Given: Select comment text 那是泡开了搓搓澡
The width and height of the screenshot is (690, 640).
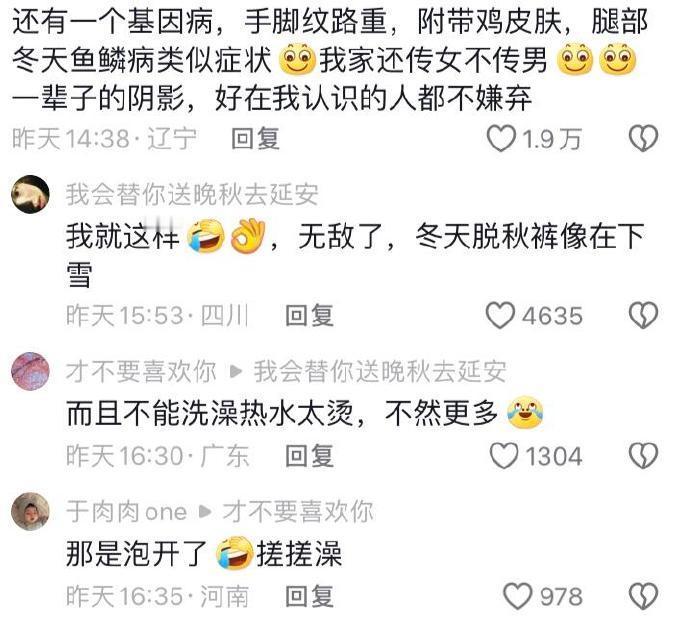Looking at the screenshot, I should 204,554.
